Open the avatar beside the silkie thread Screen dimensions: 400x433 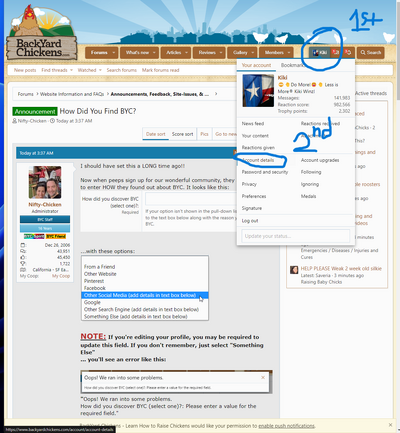click(294, 269)
